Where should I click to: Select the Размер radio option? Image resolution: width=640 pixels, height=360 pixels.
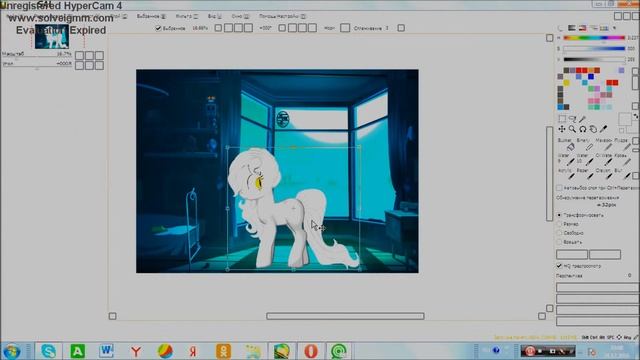[x=560, y=224]
